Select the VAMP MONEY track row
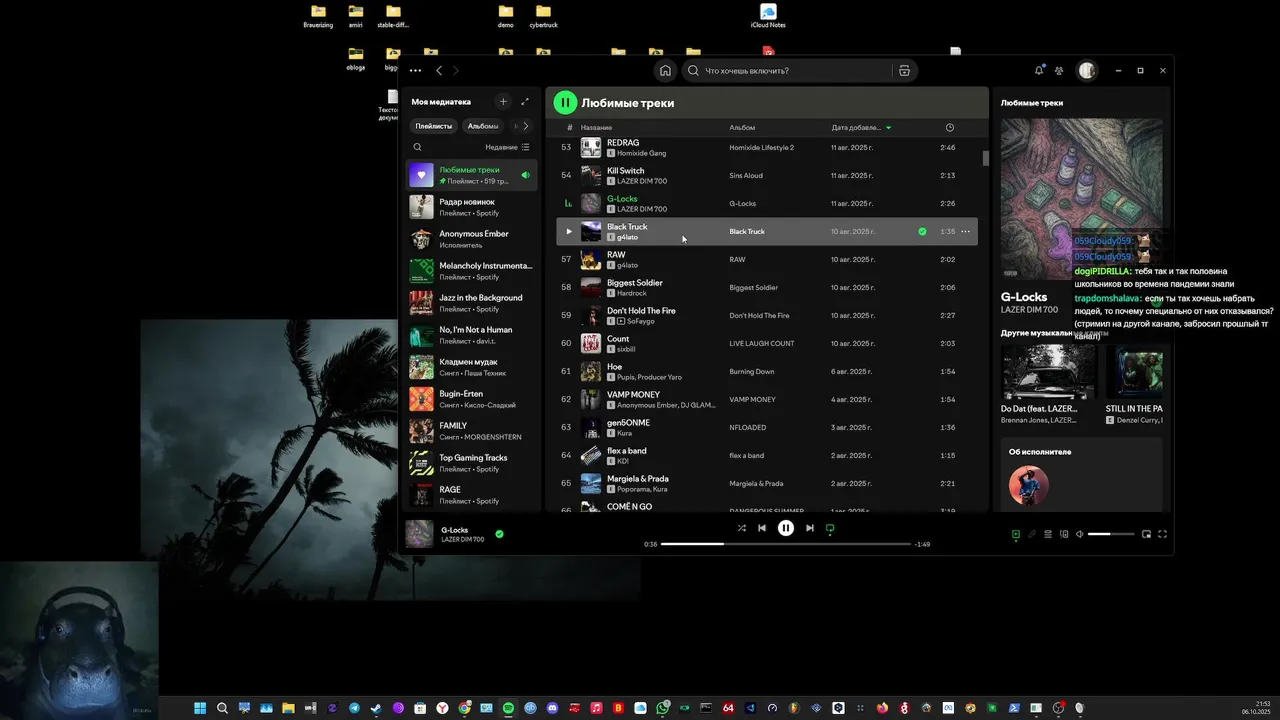 (767, 399)
